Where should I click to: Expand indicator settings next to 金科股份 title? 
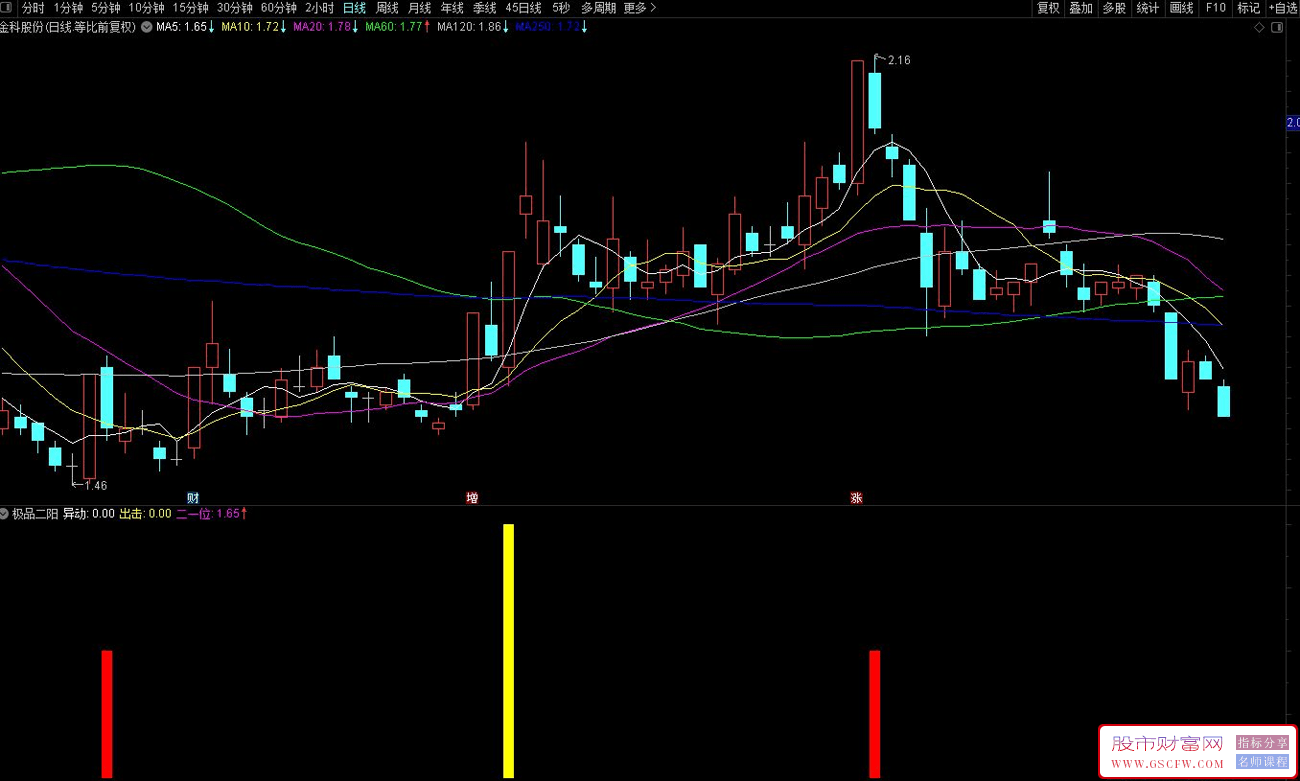tap(147, 27)
